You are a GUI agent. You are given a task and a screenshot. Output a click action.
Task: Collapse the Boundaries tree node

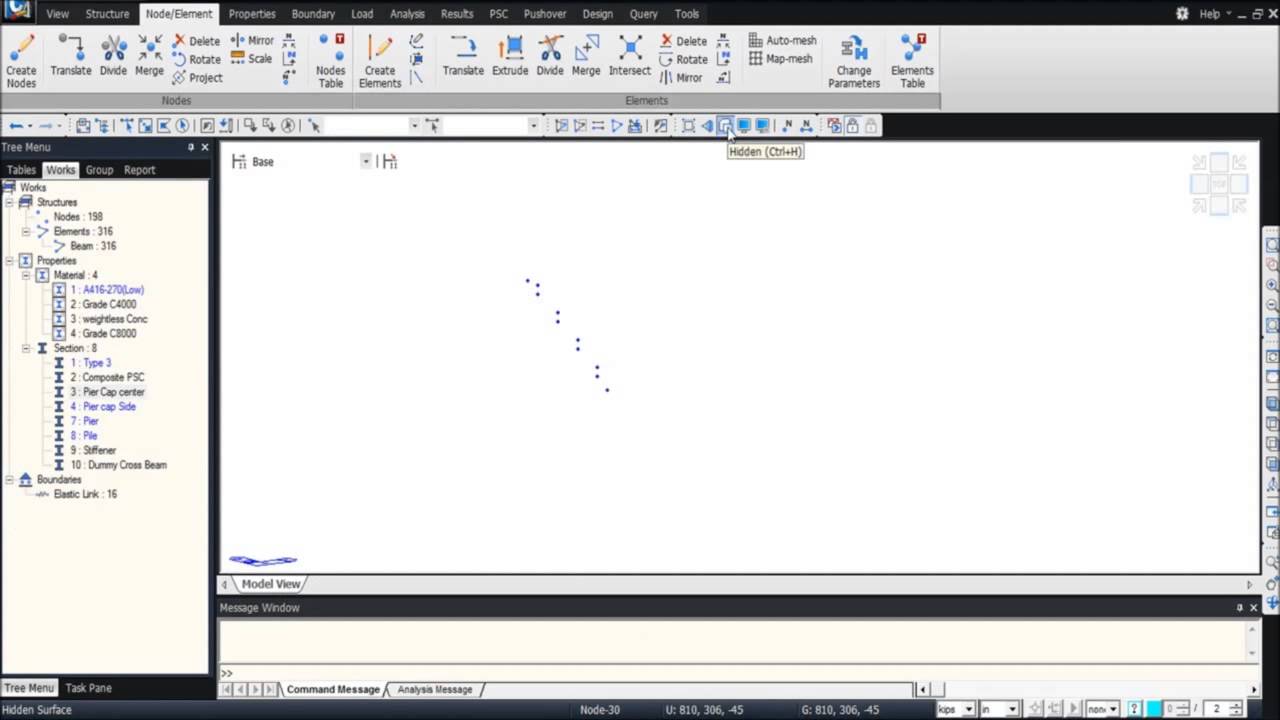pos(9,480)
